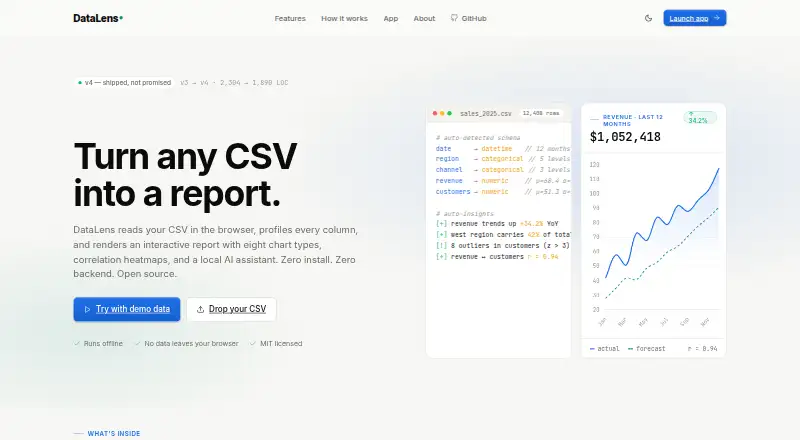The width and height of the screenshot is (800, 440).
Task: Click the 'v4 — shipped, not promised' badge
Action: click(124, 83)
